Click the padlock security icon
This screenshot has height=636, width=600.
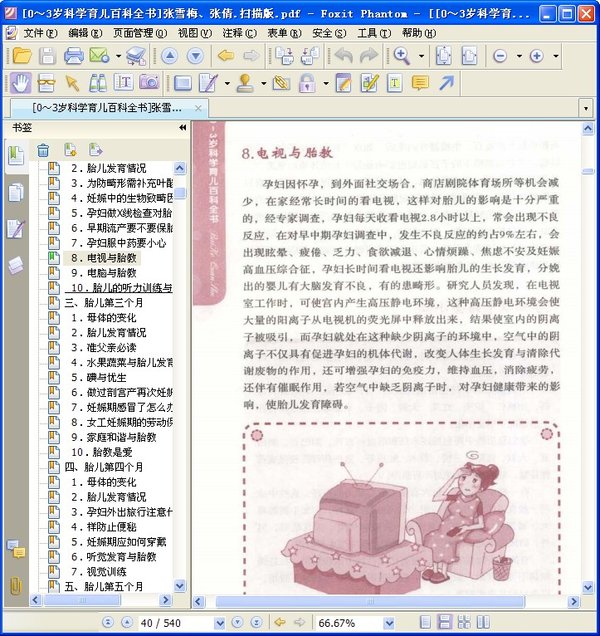(x=307, y=83)
